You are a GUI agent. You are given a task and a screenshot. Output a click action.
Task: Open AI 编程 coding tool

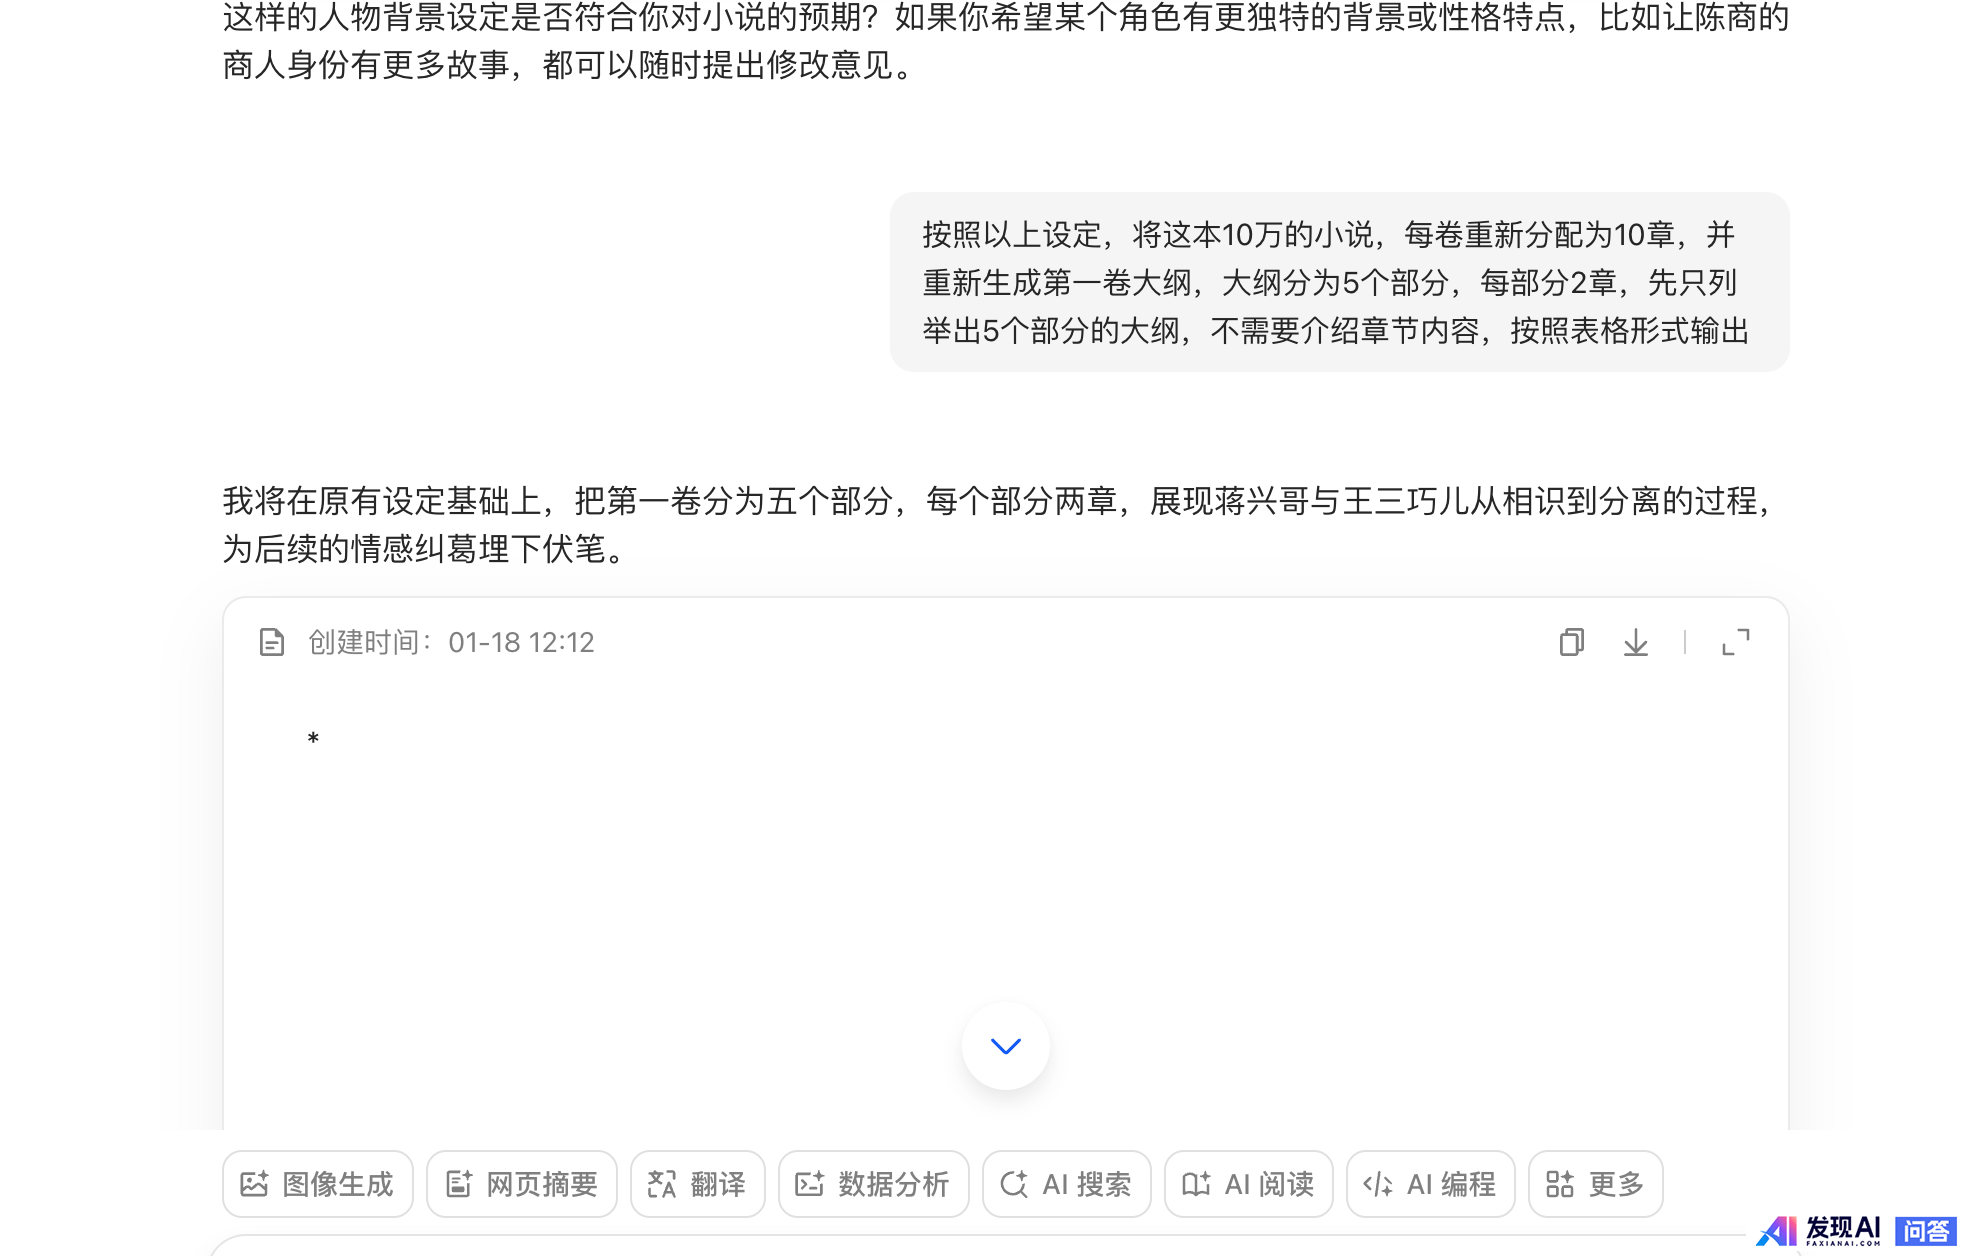pyautogui.click(x=1430, y=1184)
